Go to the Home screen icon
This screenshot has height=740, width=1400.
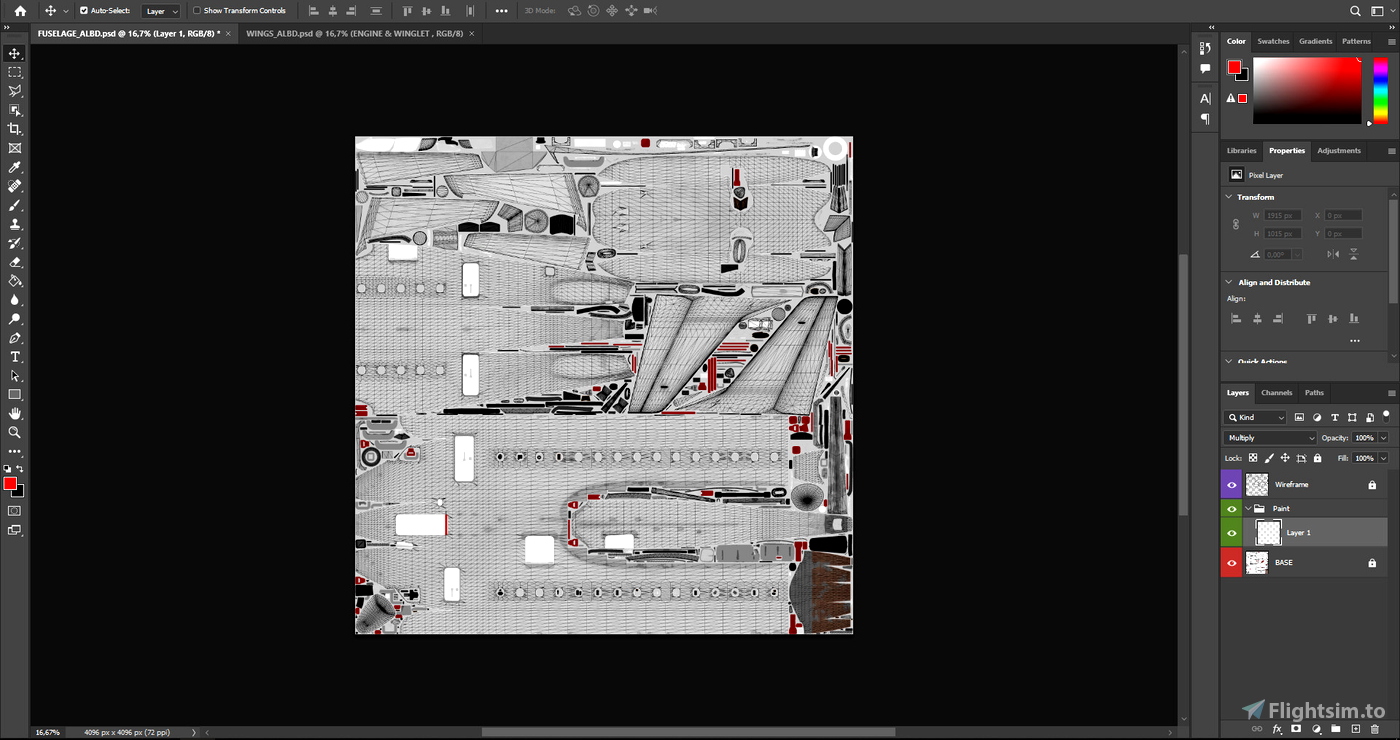click(20, 11)
